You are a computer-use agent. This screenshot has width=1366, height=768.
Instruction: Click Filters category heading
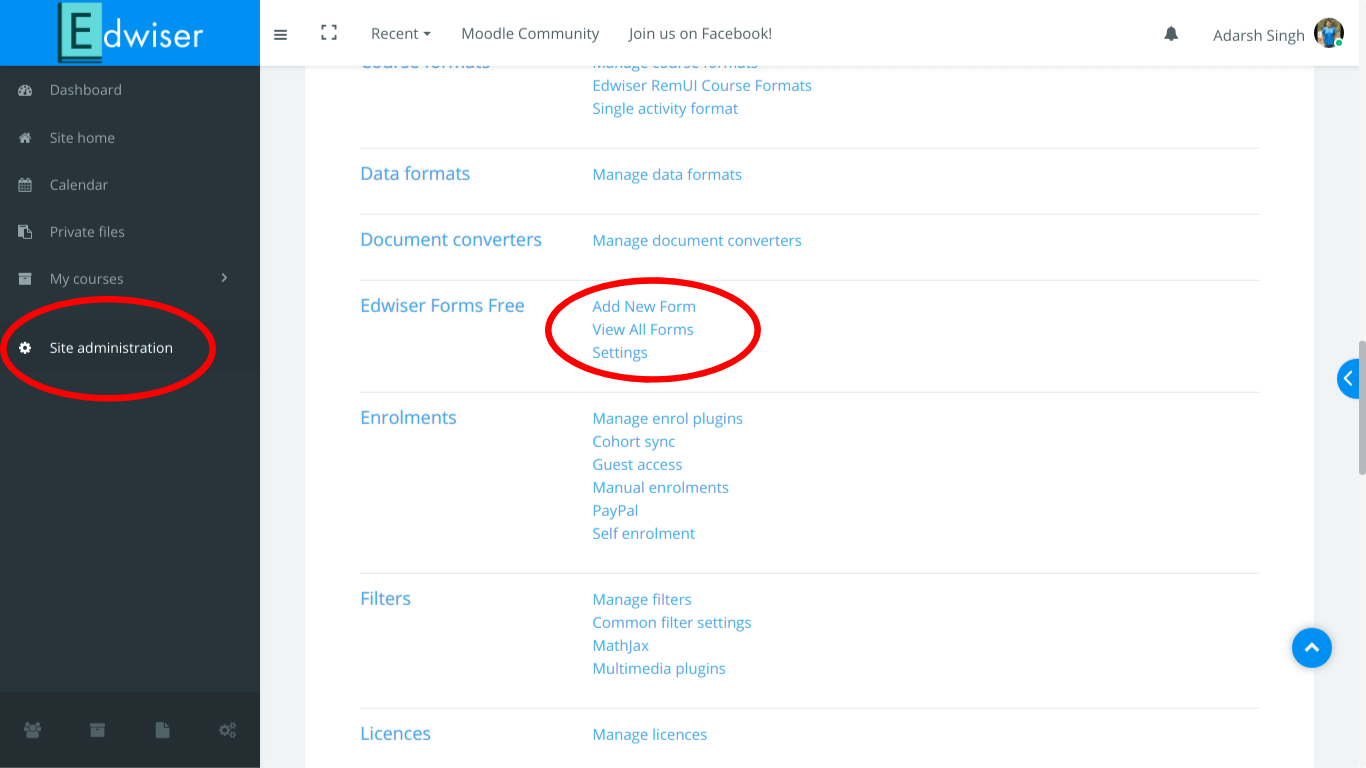[x=385, y=599]
